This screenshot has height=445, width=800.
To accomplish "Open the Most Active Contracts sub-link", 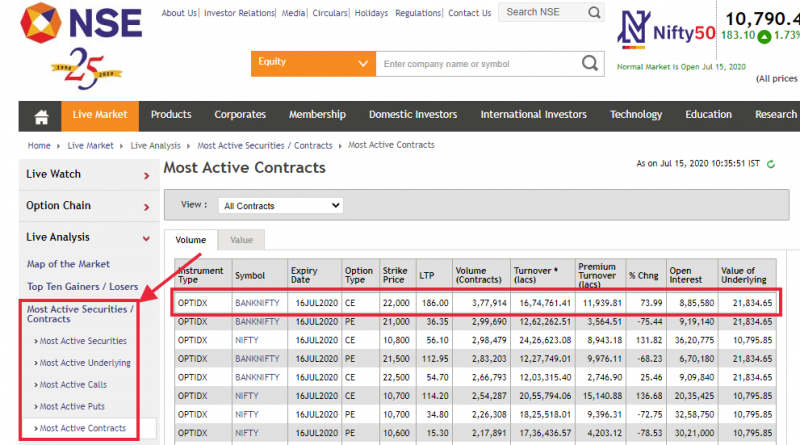I will click(x=83, y=428).
